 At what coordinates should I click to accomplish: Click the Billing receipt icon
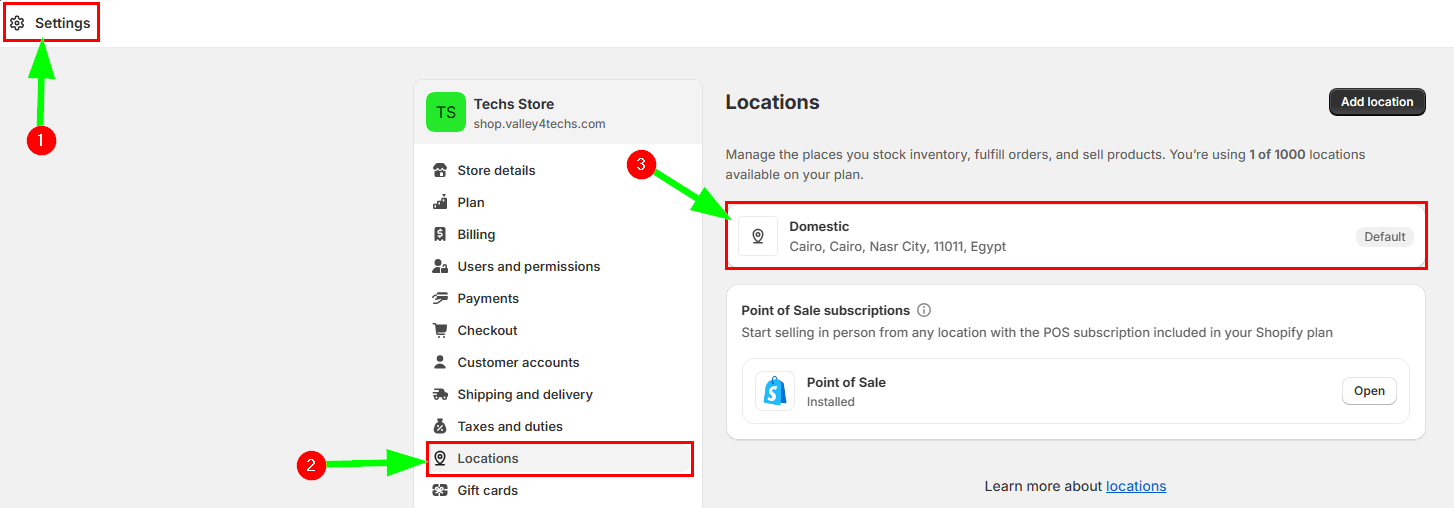440,235
